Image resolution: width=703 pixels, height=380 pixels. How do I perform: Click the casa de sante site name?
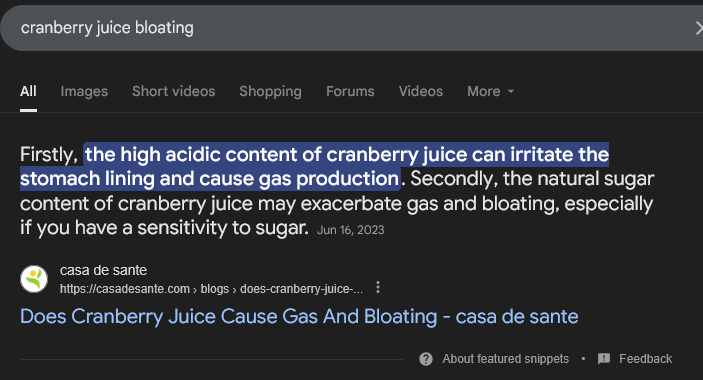(x=103, y=271)
